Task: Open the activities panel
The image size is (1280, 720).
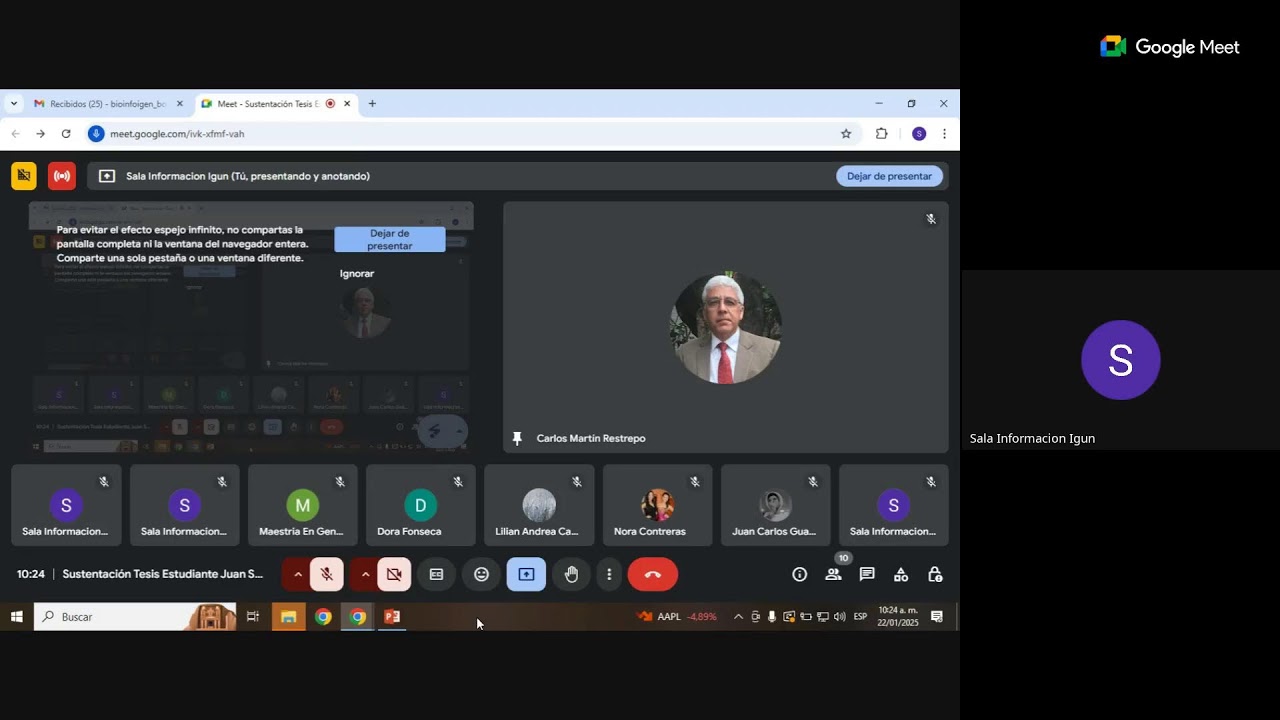Action: pos(901,574)
